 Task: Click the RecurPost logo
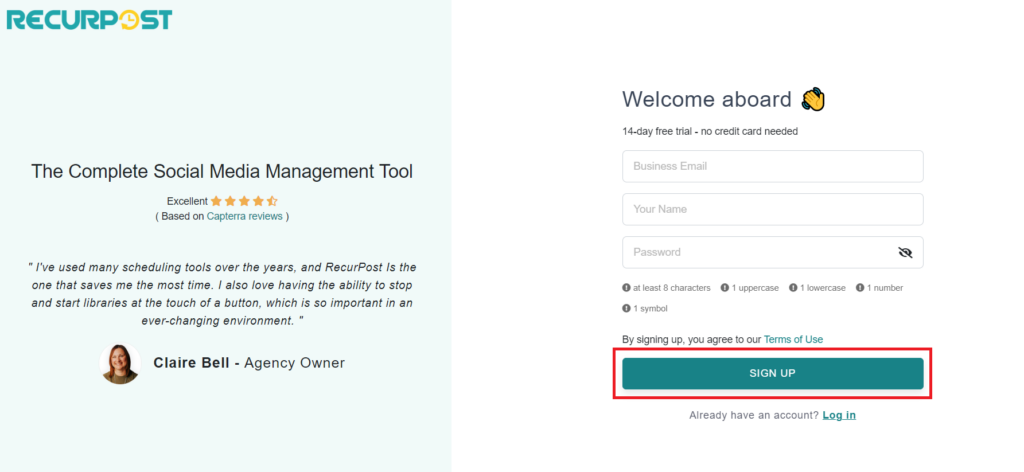tap(89, 20)
